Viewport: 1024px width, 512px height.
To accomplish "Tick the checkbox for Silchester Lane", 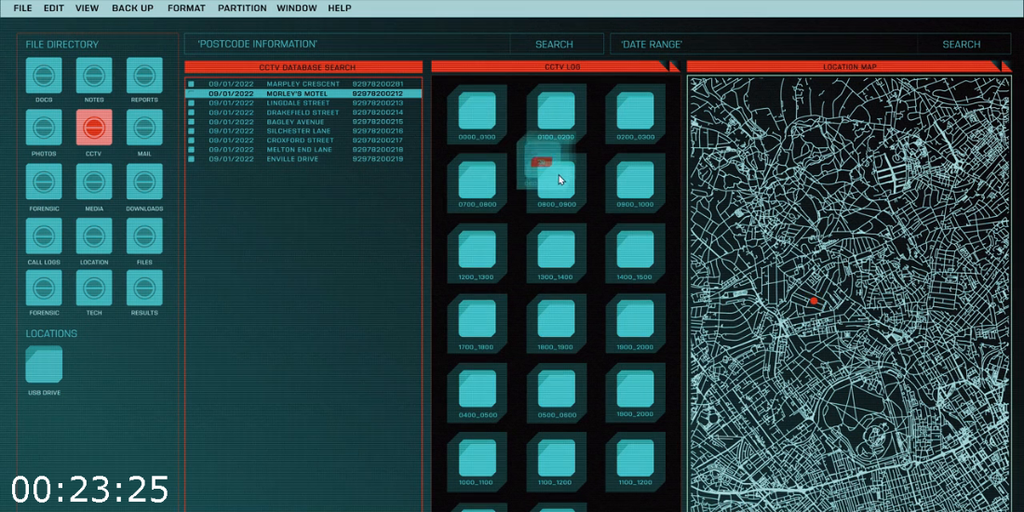I will pyautogui.click(x=191, y=131).
